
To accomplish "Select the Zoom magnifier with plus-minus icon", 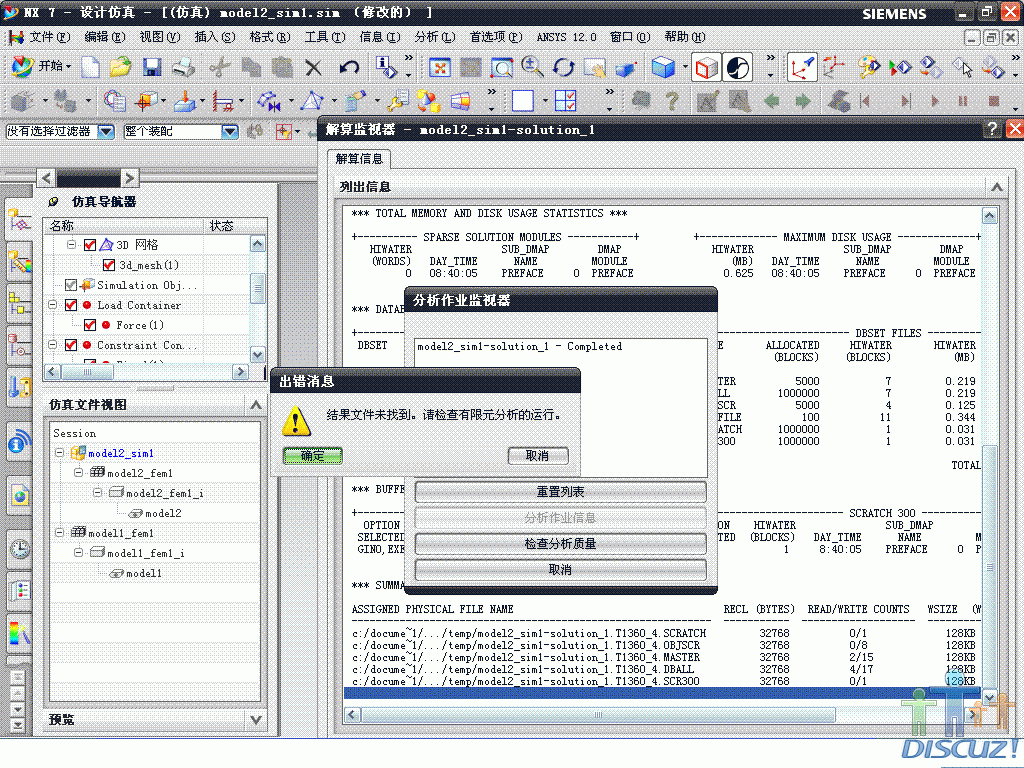I will [532, 67].
